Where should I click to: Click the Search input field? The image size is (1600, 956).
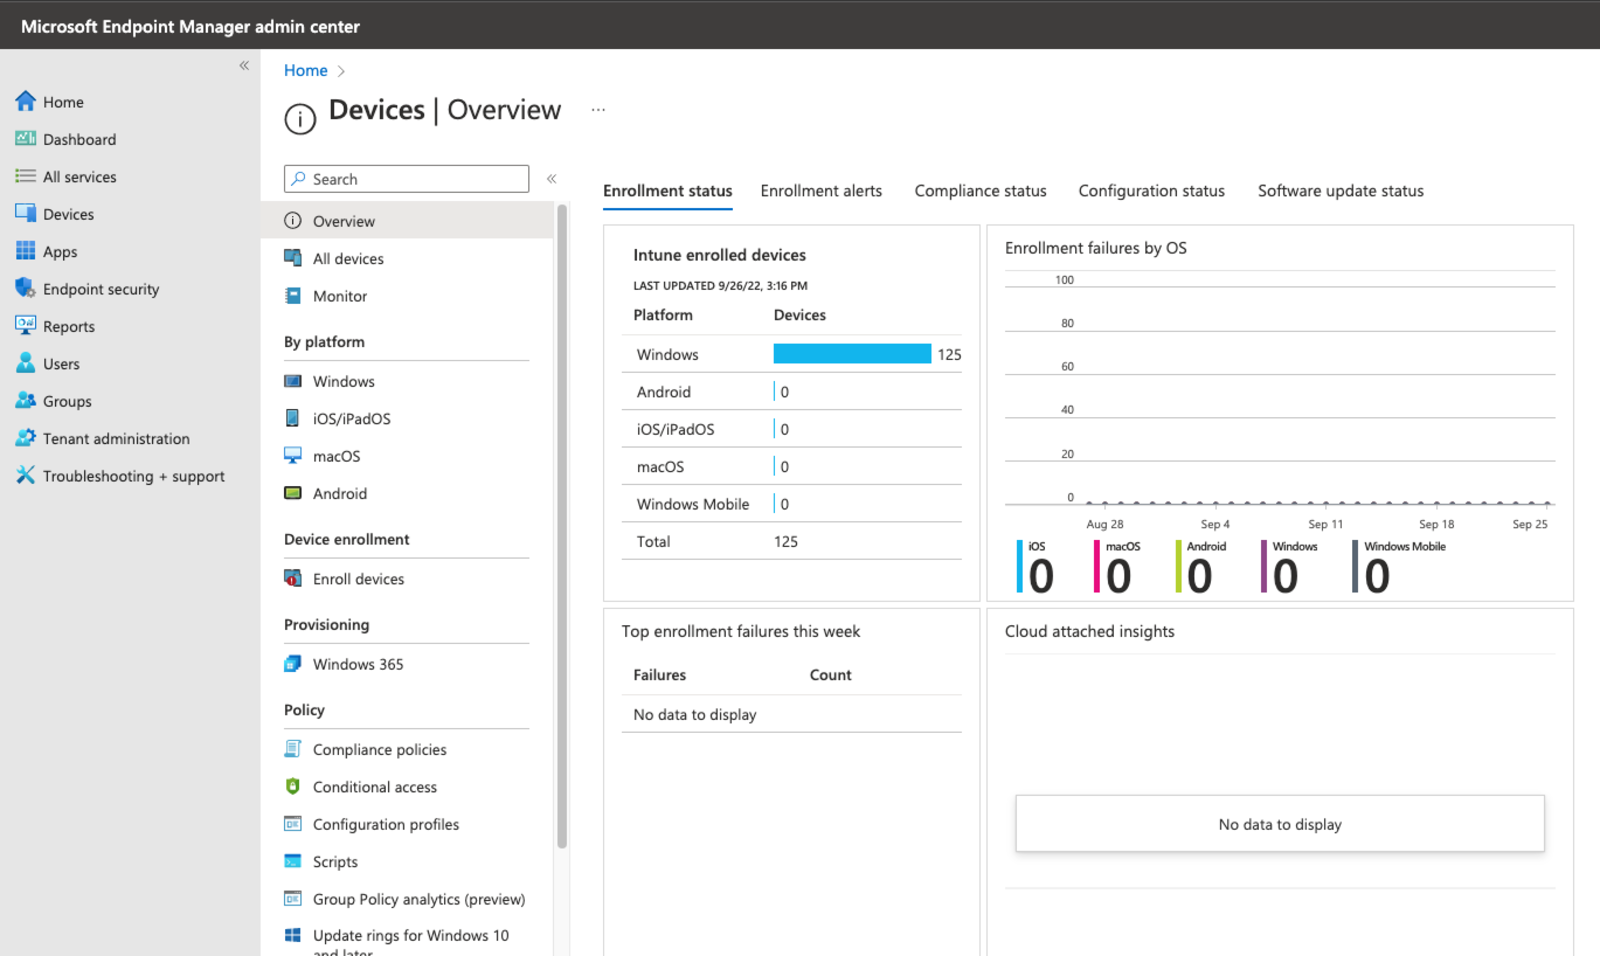(405, 178)
